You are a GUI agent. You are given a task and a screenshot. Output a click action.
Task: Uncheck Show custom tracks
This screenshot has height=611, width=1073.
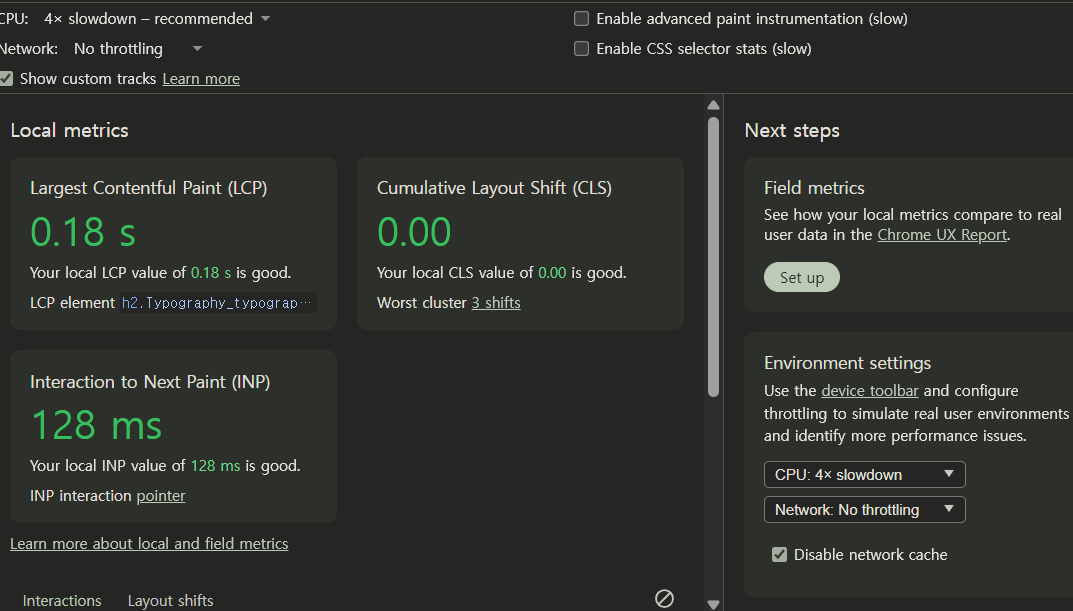(6, 79)
